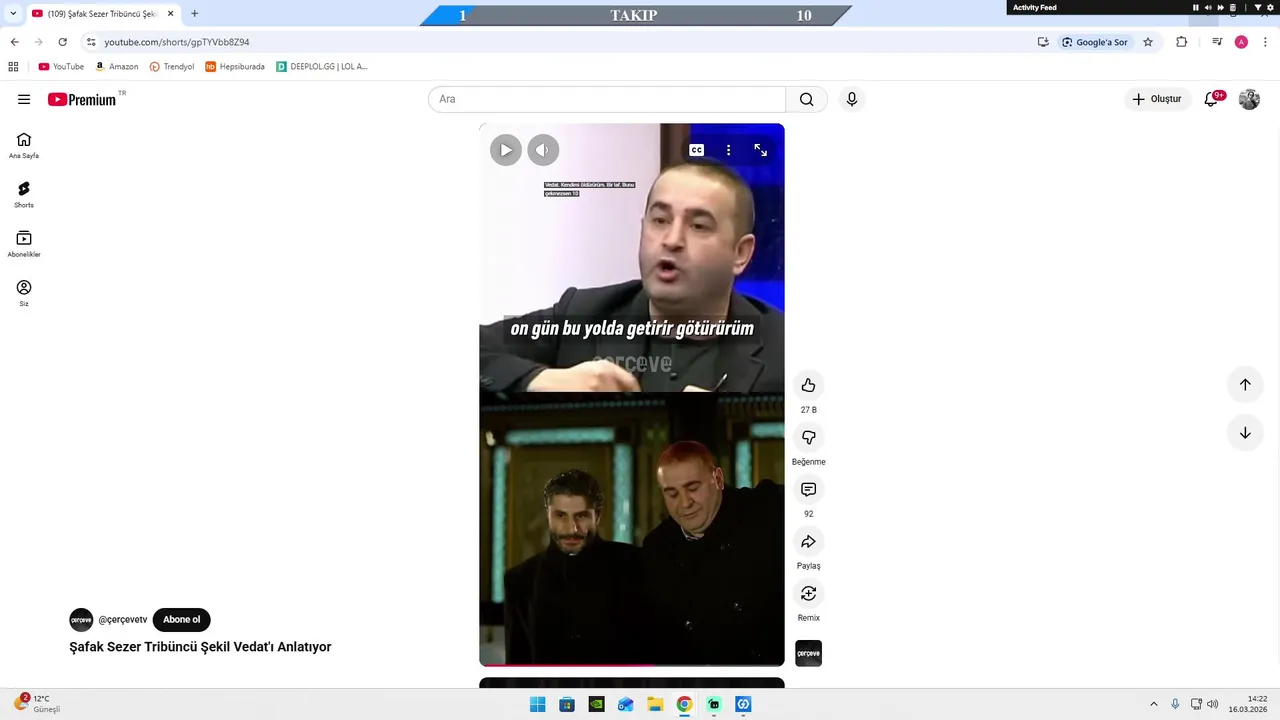Screen dimensions: 1280x720
Task: Bookmark this page with star
Action: (x=1148, y=42)
